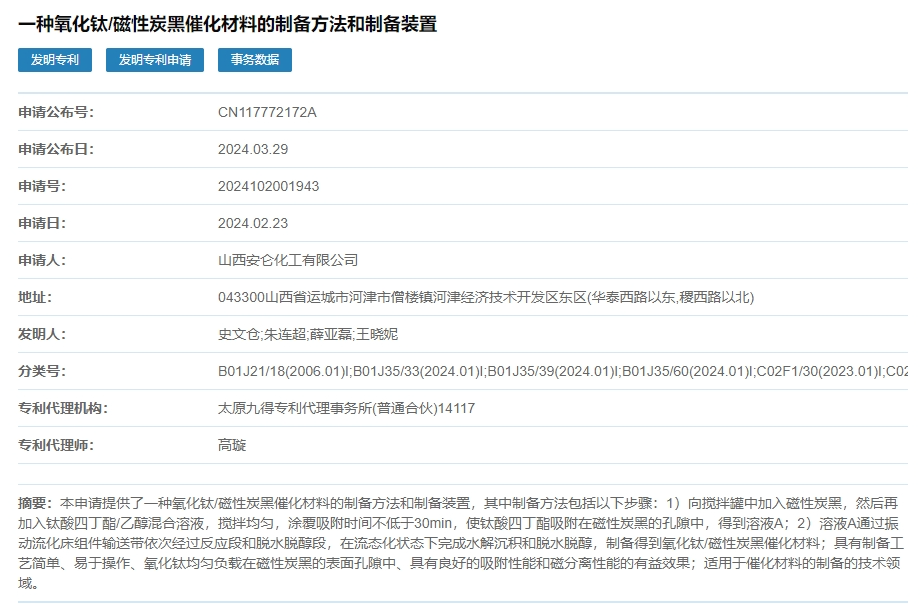Screen dimensions: 921x607
Task: Click patent agency 太原九得专利代理事务所
Action: (346, 408)
